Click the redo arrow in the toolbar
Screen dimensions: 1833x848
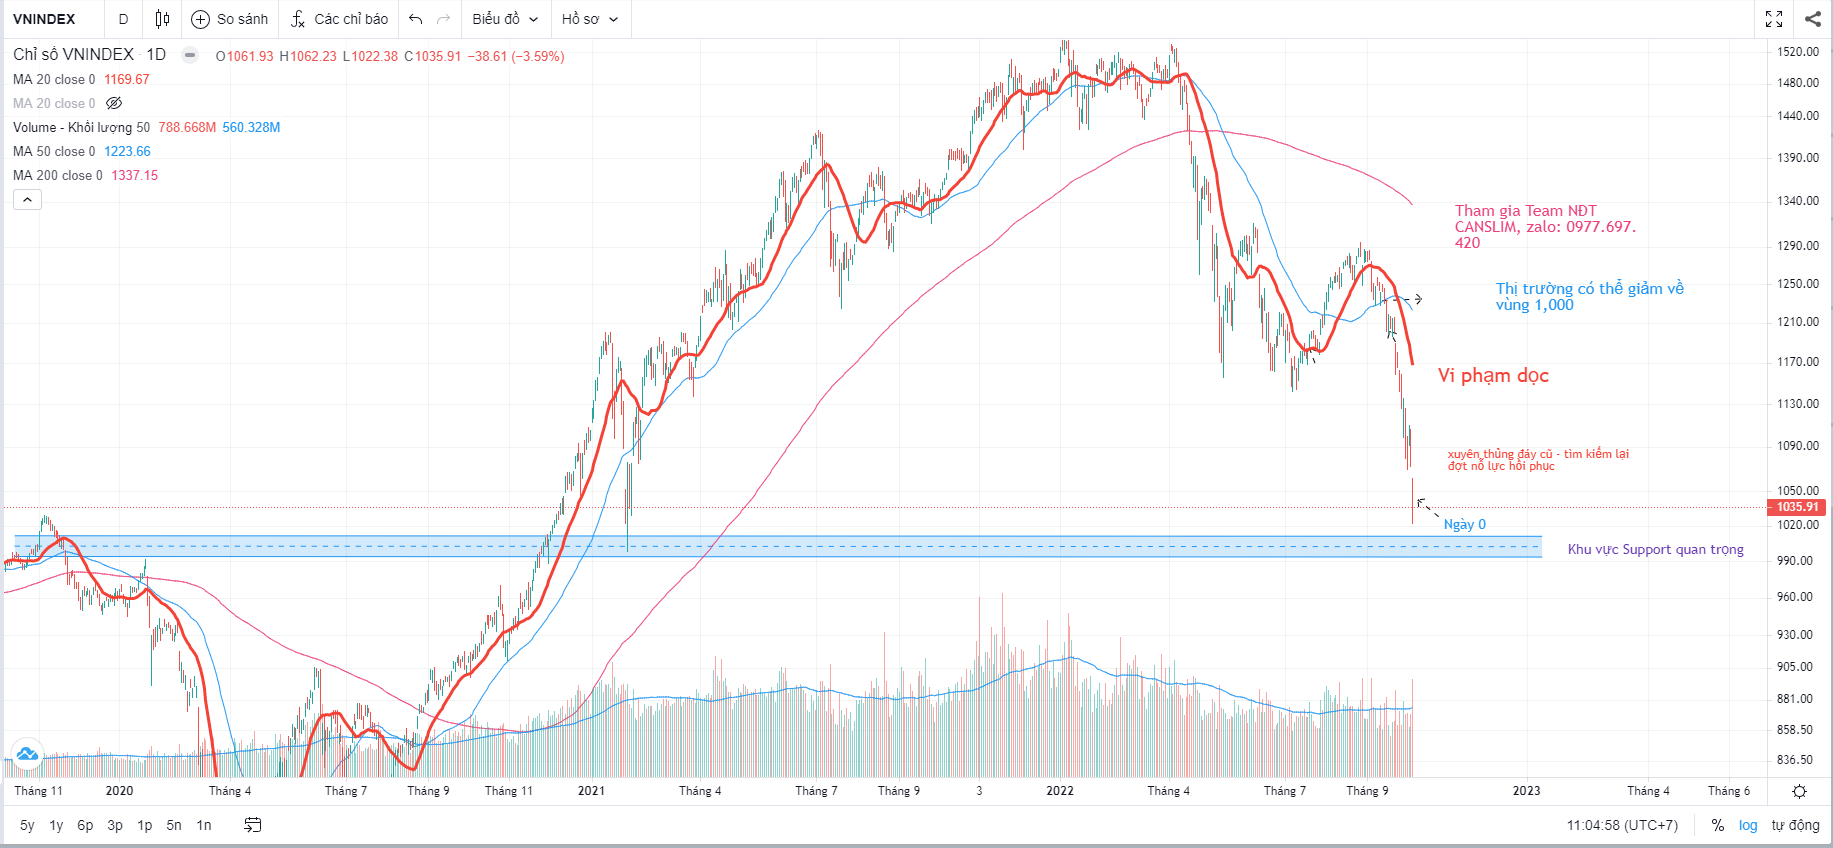444,19
